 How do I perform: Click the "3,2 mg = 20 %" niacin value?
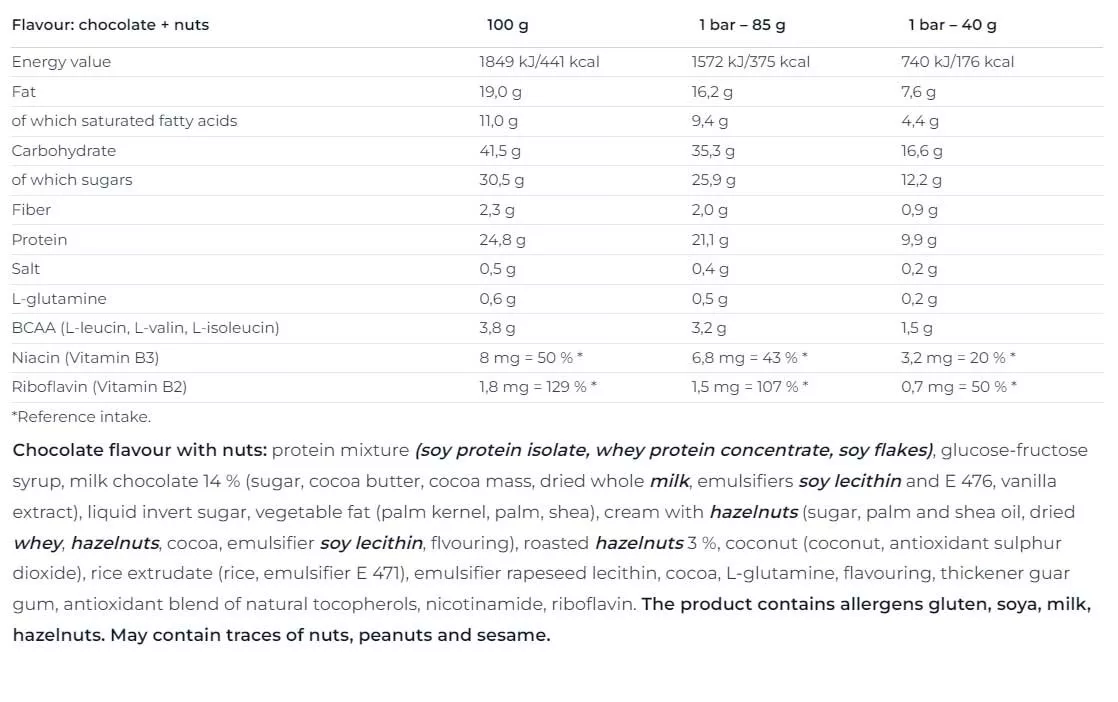957,358
